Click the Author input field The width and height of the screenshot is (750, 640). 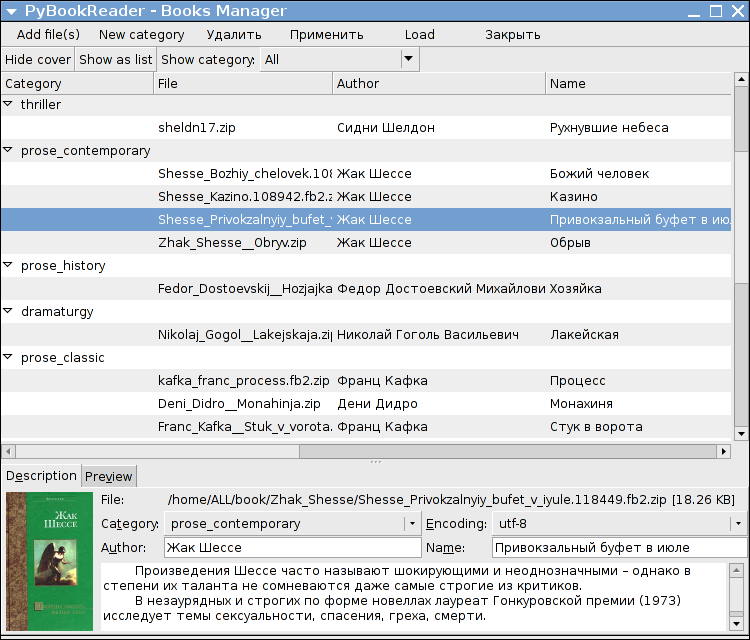click(293, 547)
